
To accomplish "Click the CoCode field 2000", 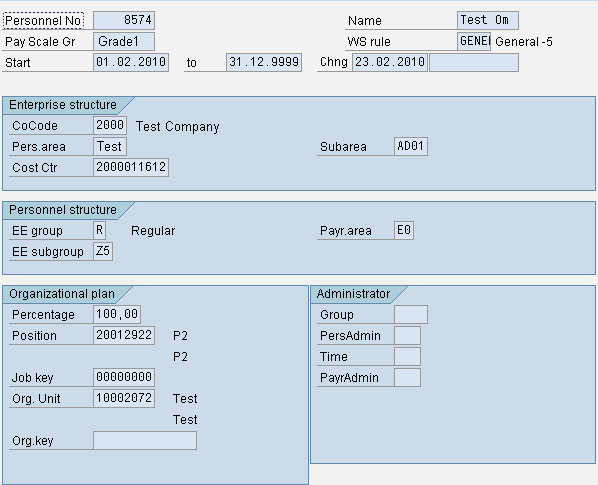I will 110,125.
